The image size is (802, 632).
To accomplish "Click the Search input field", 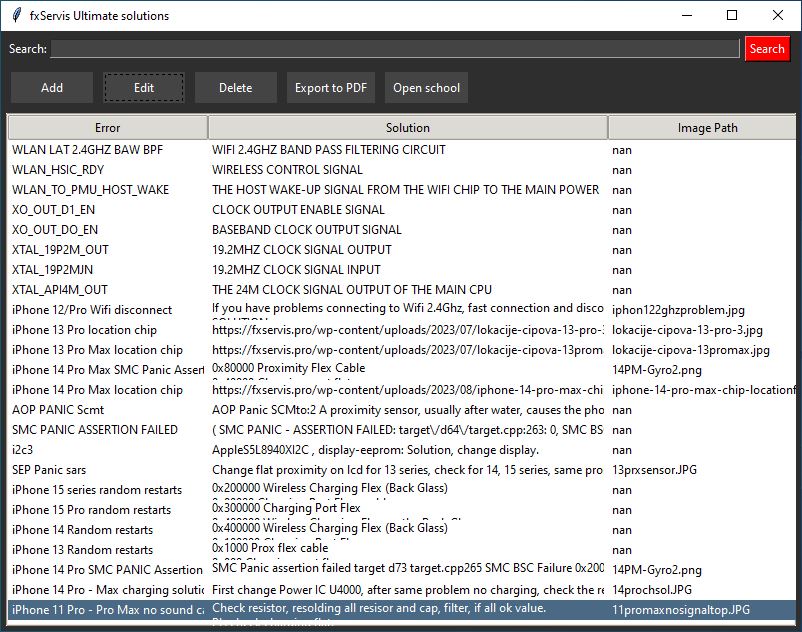I will (395, 49).
